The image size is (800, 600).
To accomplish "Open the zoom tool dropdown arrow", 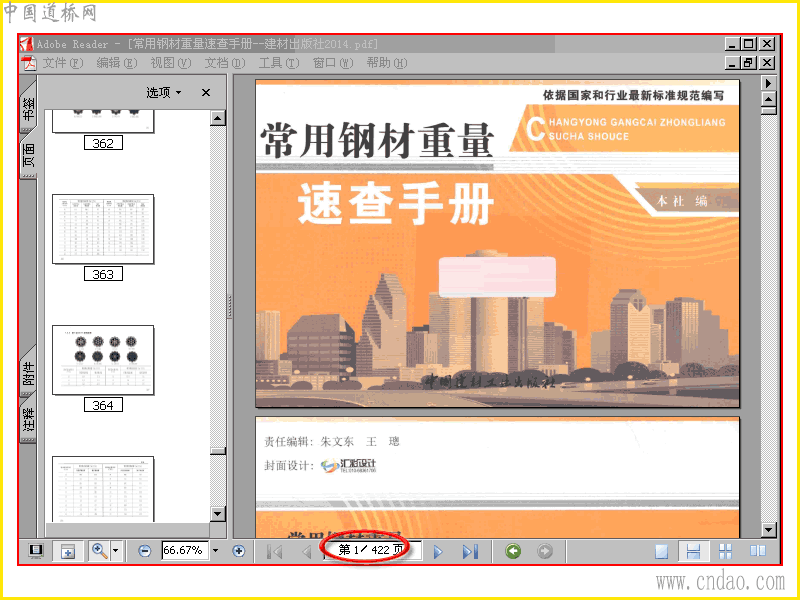I will pyautogui.click(x=115, y=551).
